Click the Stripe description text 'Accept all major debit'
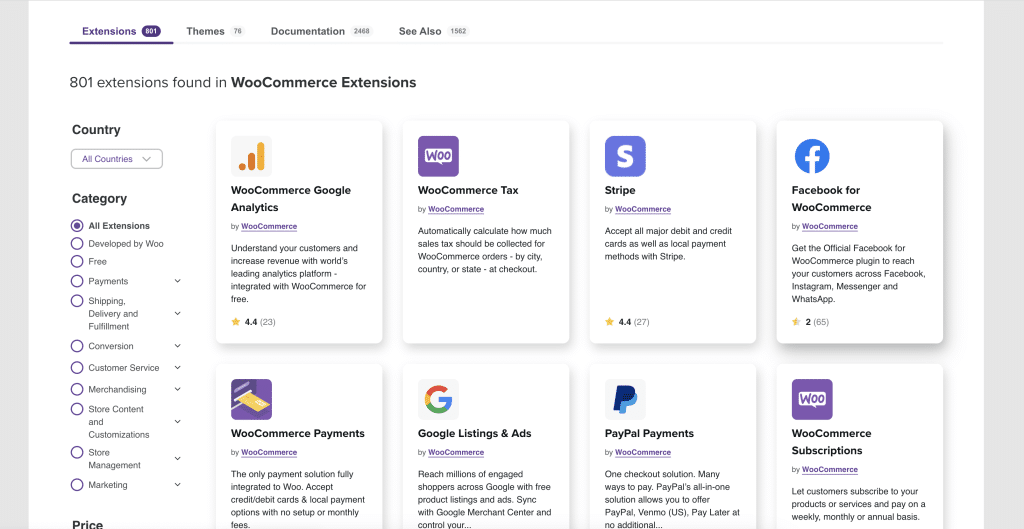Viewport: 1024px width, 529px height. tap(669, 244)
